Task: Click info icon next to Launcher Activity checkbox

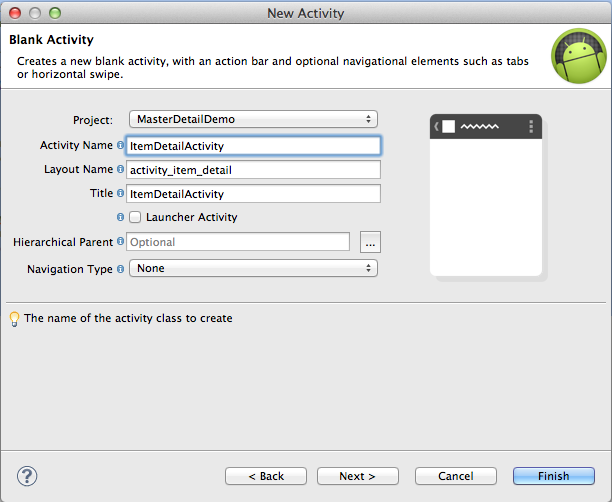Action: [120, 217]
